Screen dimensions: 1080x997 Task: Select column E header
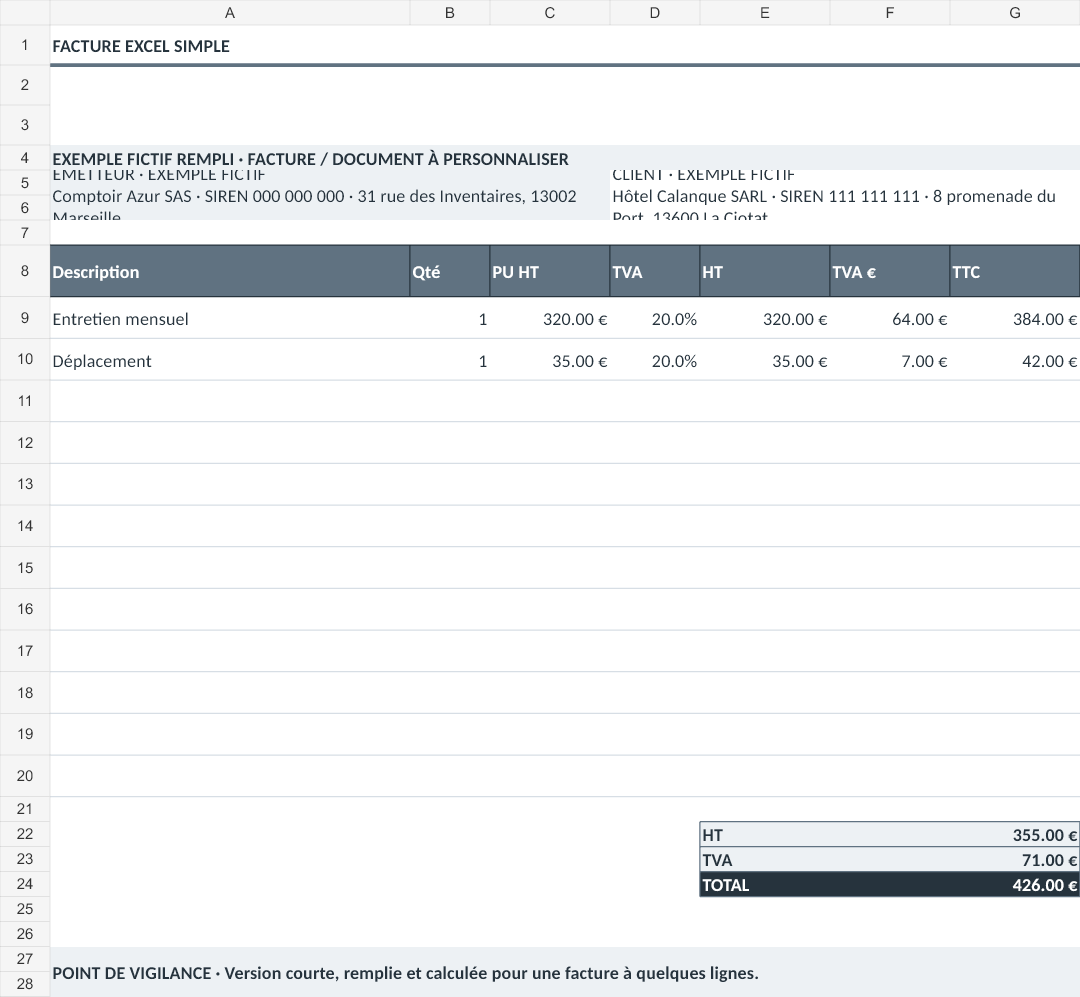click(x=765, y=12)
